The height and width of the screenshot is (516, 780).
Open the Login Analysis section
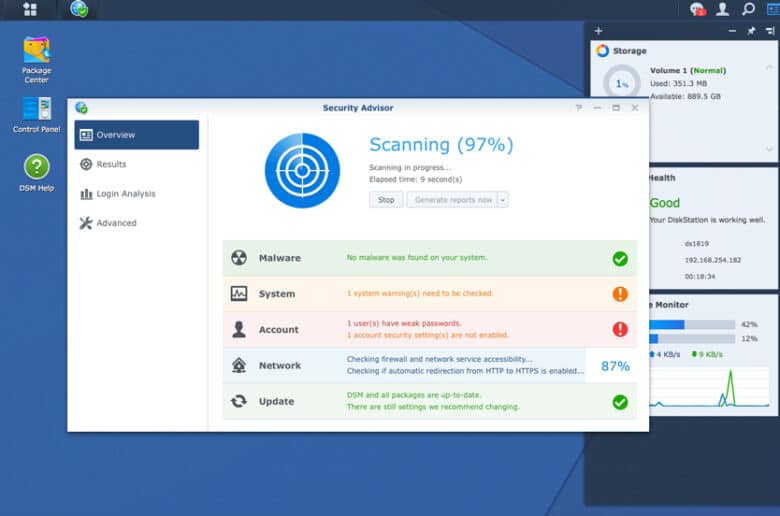137,194
